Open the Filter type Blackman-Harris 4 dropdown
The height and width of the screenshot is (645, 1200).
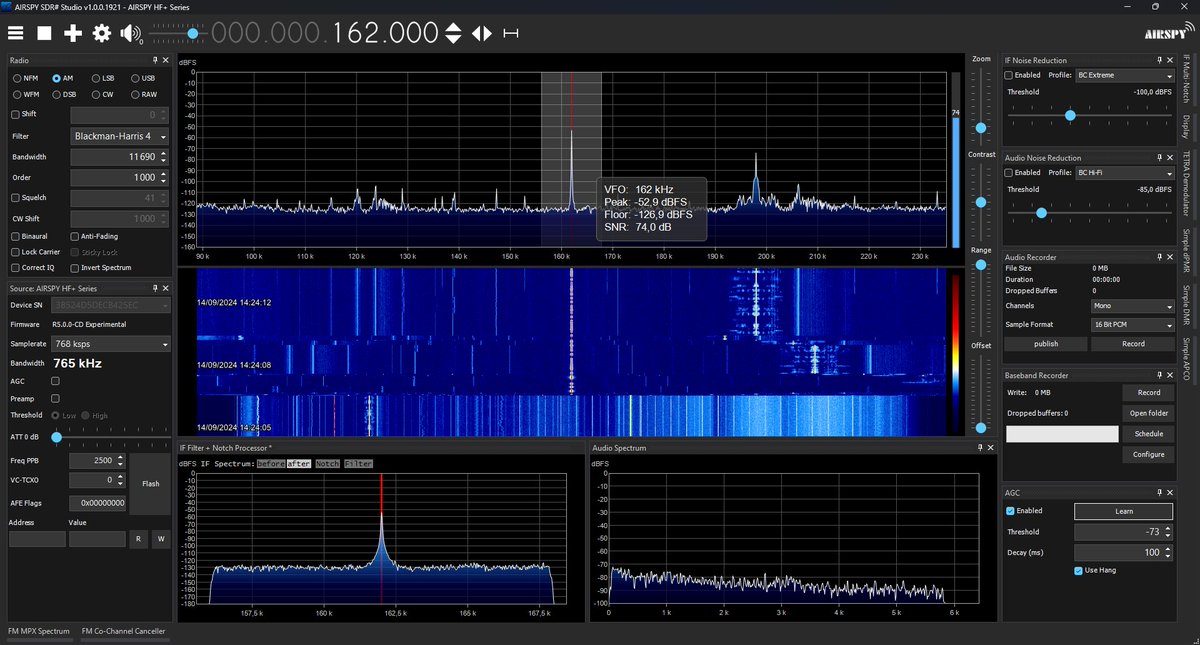[119, 136]
